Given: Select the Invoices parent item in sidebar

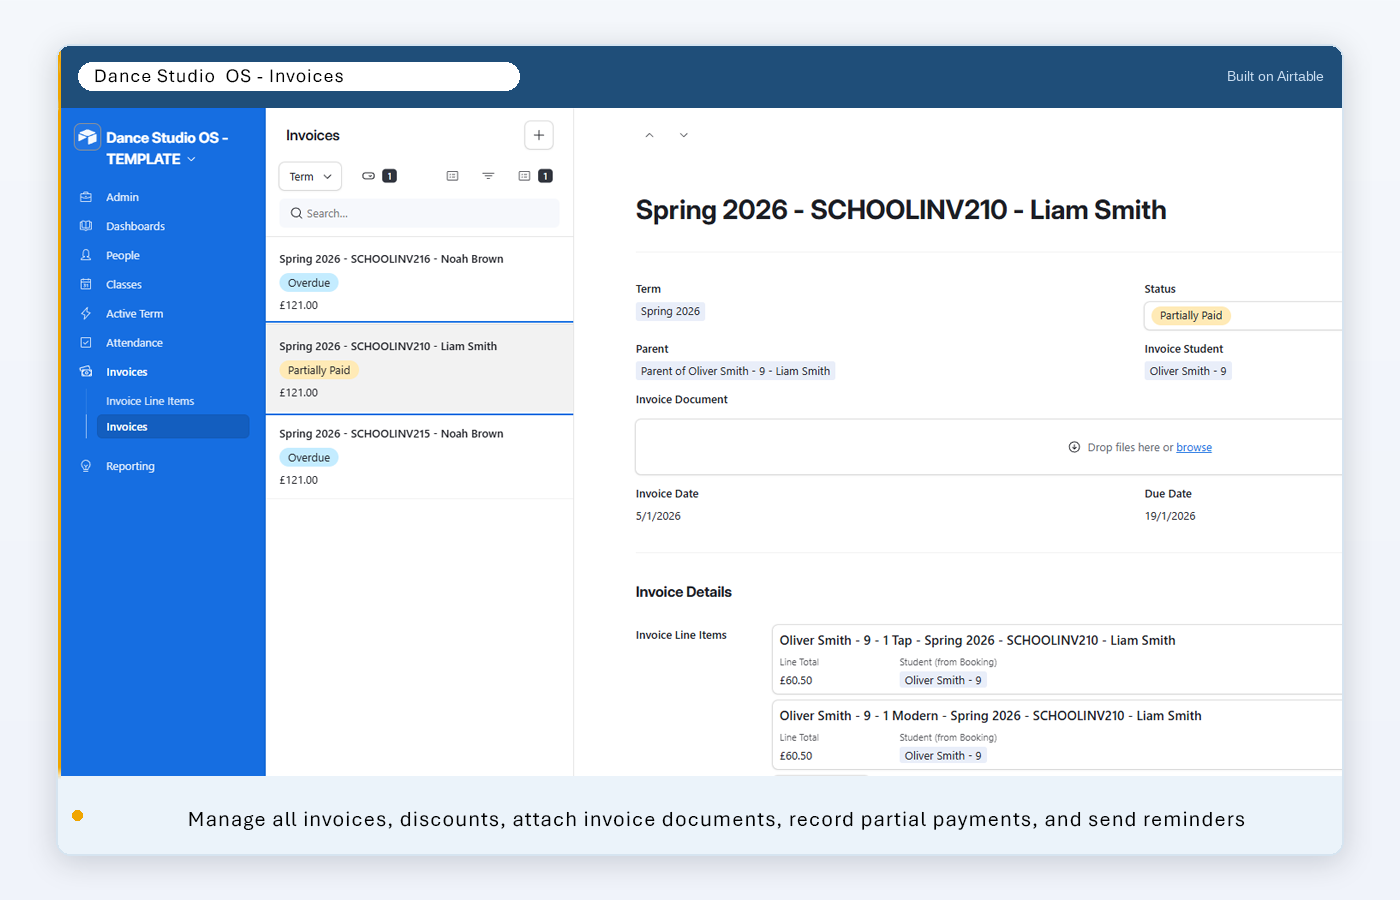Looking at the screenshot, I should click(x=127, y=372).
